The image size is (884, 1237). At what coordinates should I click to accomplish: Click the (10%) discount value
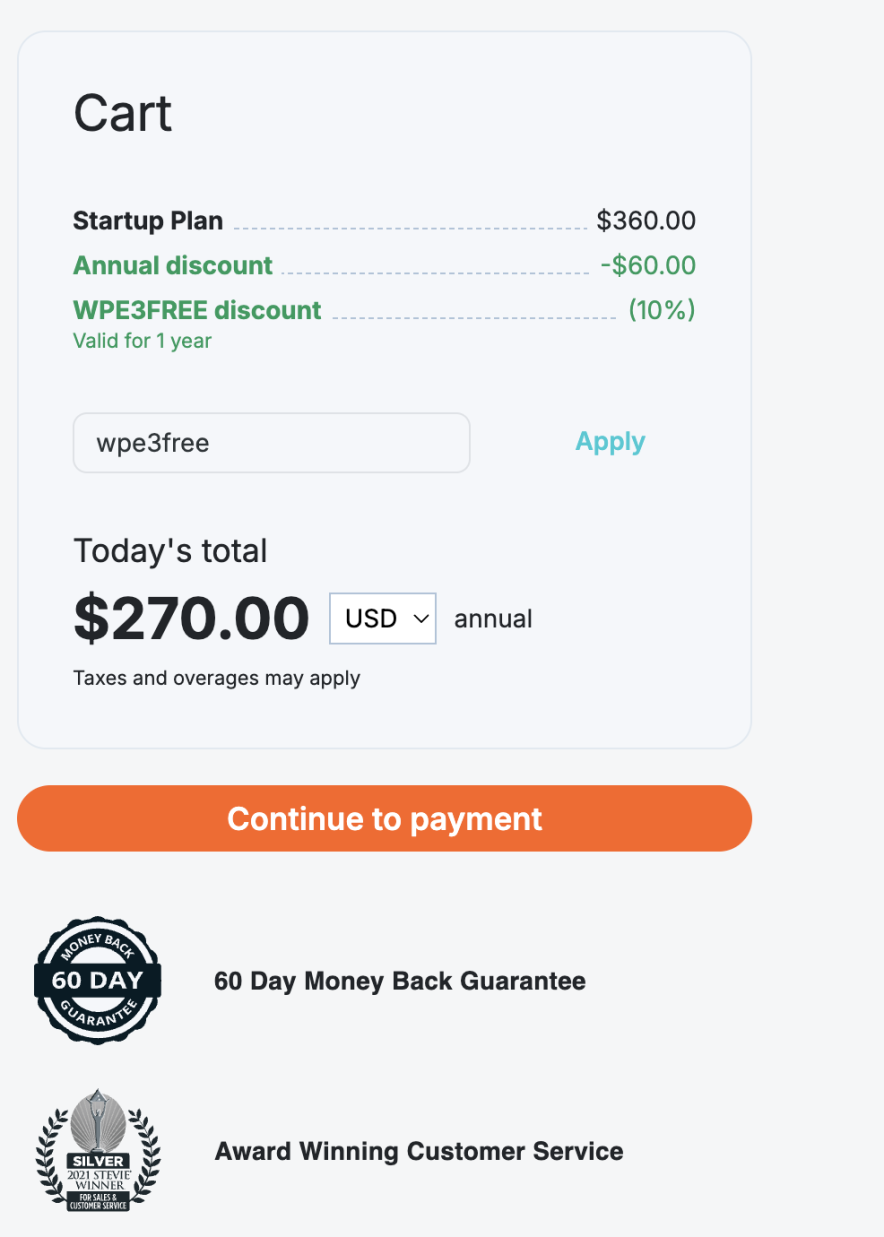[x=661, y=310]
